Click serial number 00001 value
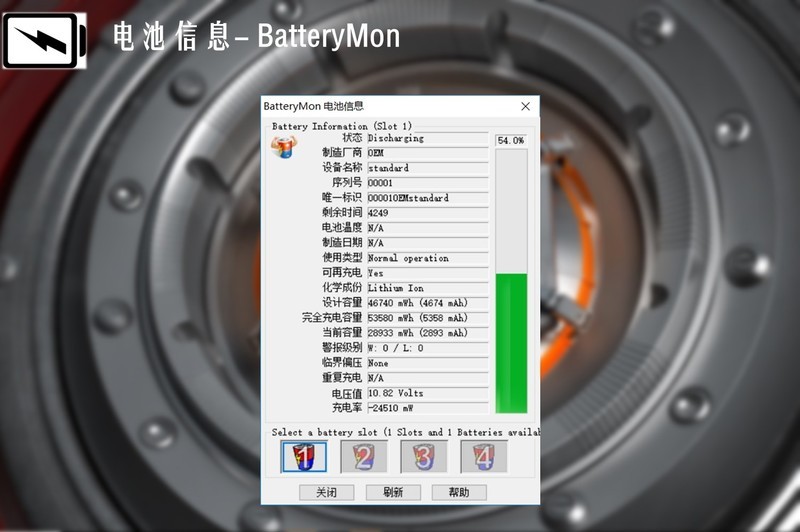Screen dimensions: 800x532 (428, 183)
